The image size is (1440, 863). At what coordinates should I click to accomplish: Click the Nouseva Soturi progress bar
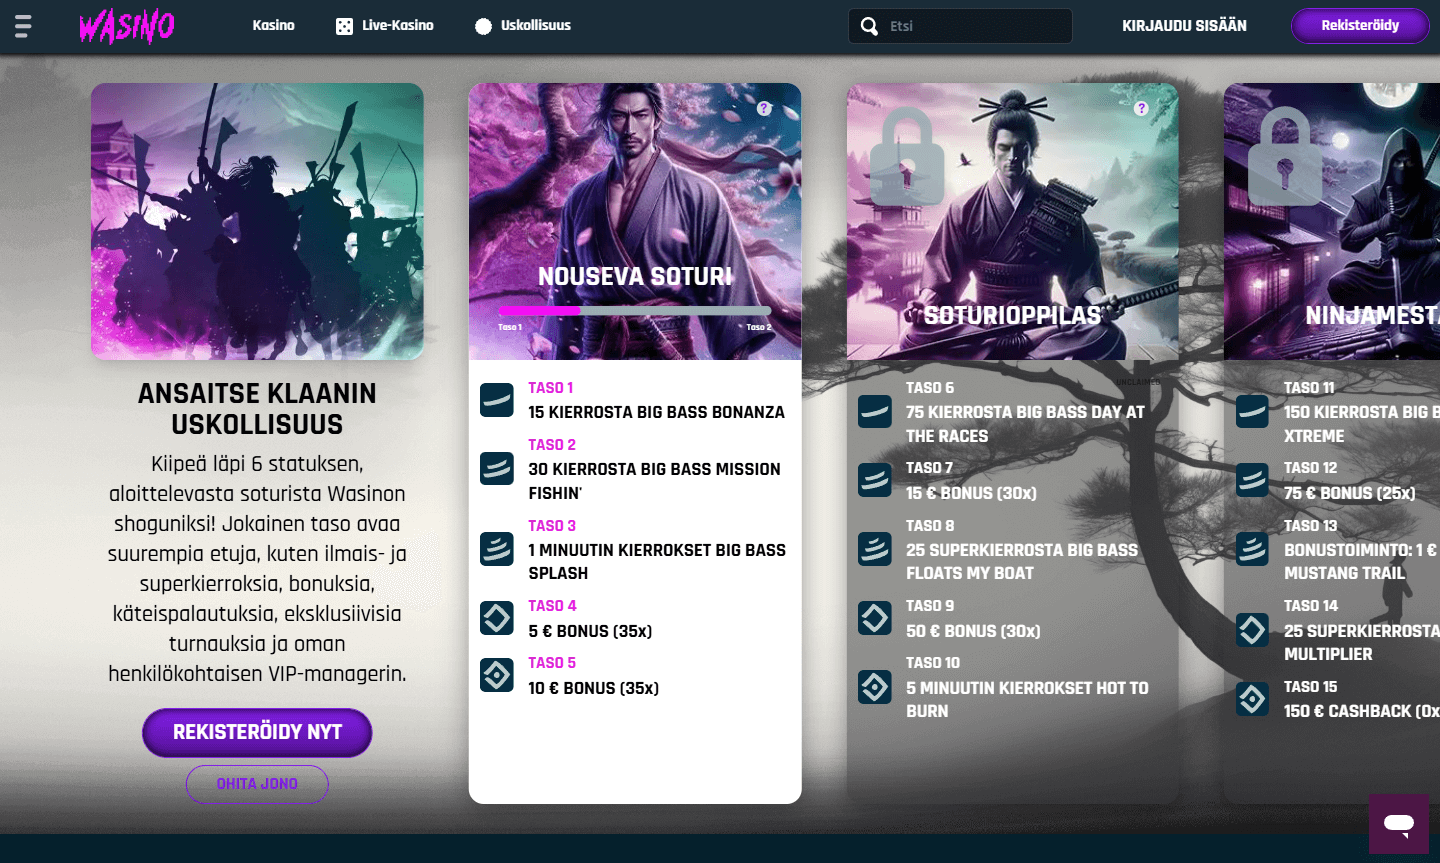tap(635, 311)
